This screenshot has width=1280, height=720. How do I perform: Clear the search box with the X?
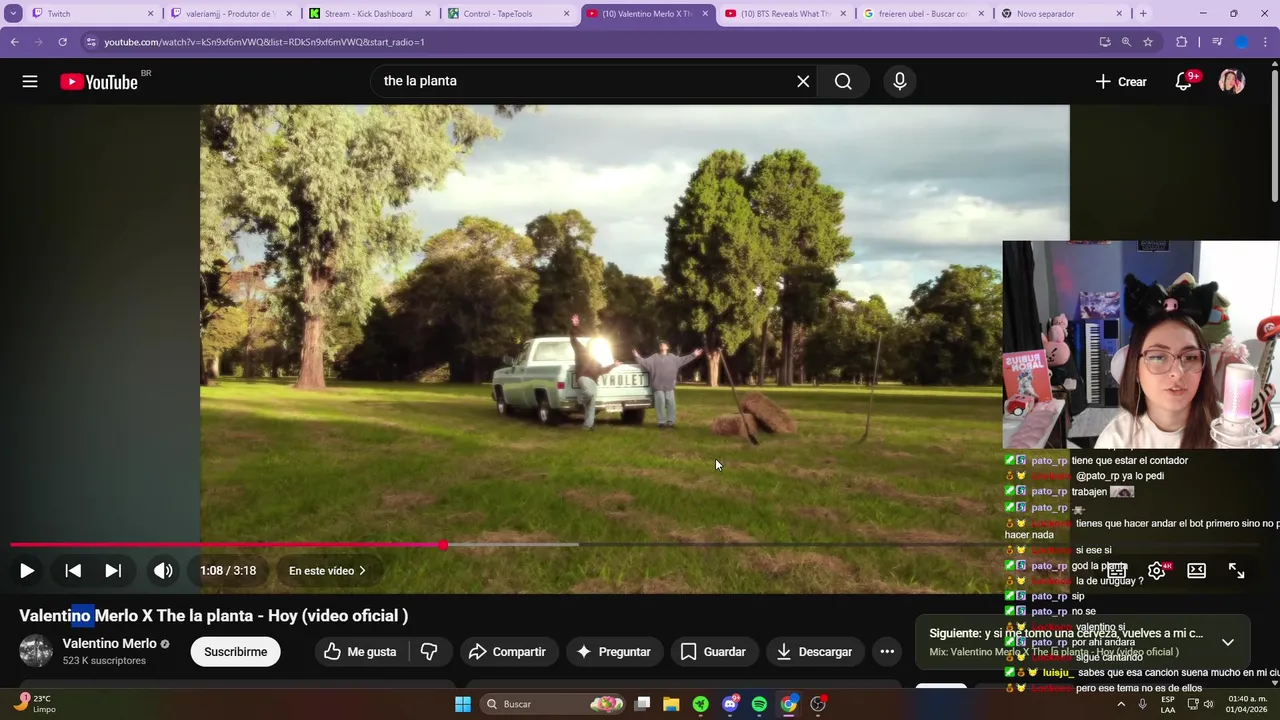tap(803, 82)
